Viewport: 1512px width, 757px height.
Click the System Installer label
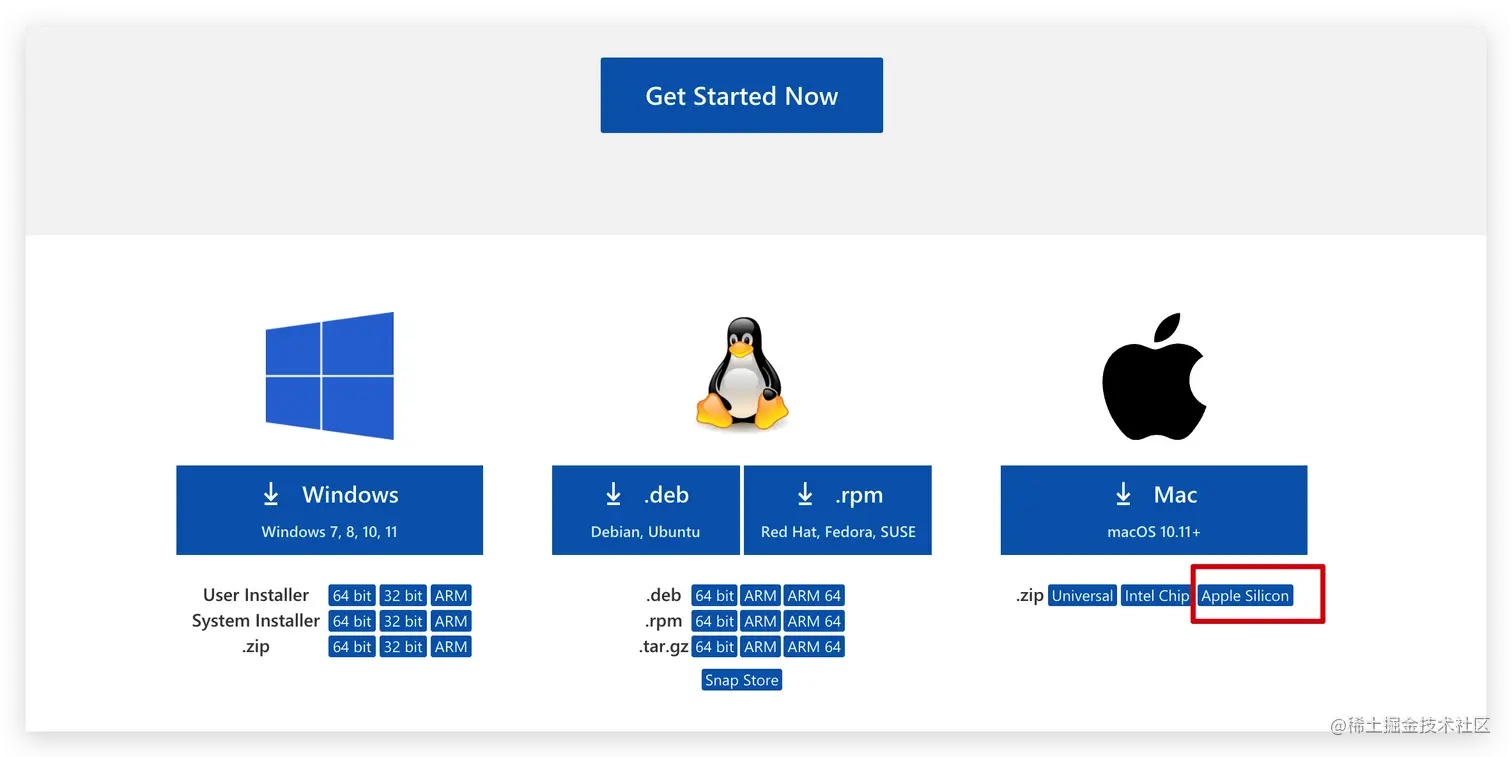tap(256, 621)
